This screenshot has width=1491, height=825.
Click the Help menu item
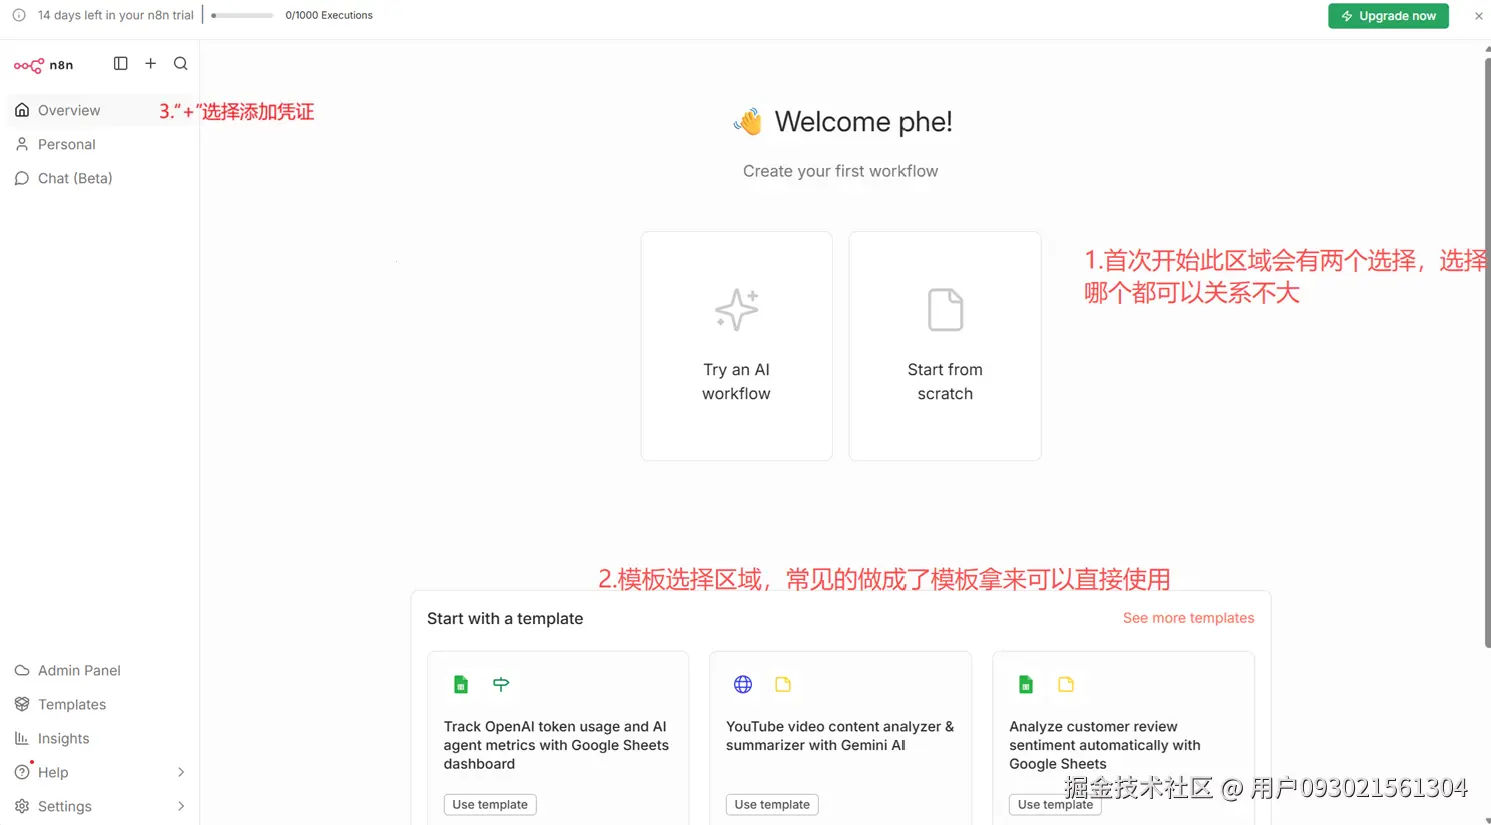[100, 772]
